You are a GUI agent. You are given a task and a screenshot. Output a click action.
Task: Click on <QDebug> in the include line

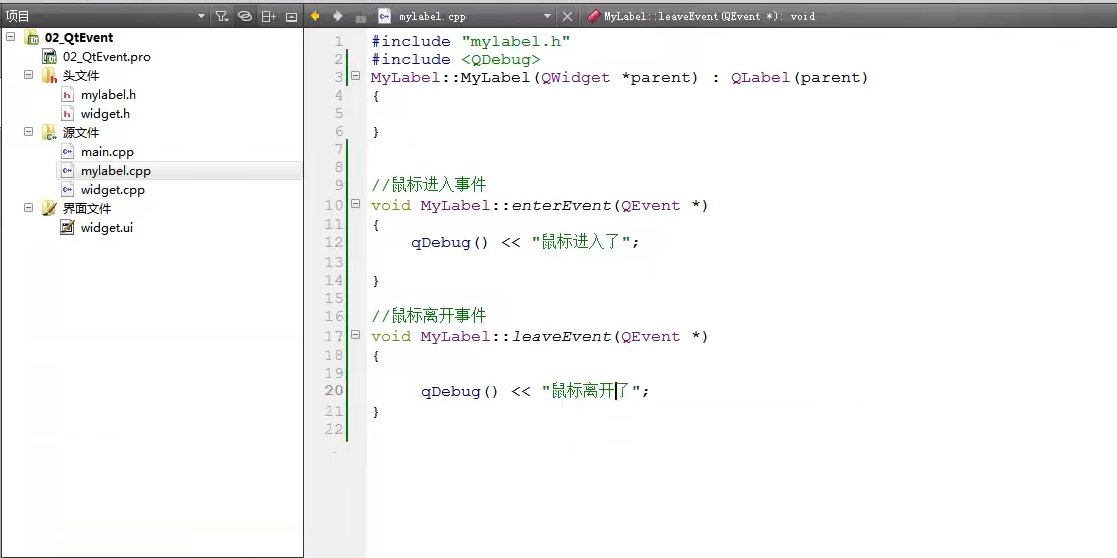[x=501, y=60]
